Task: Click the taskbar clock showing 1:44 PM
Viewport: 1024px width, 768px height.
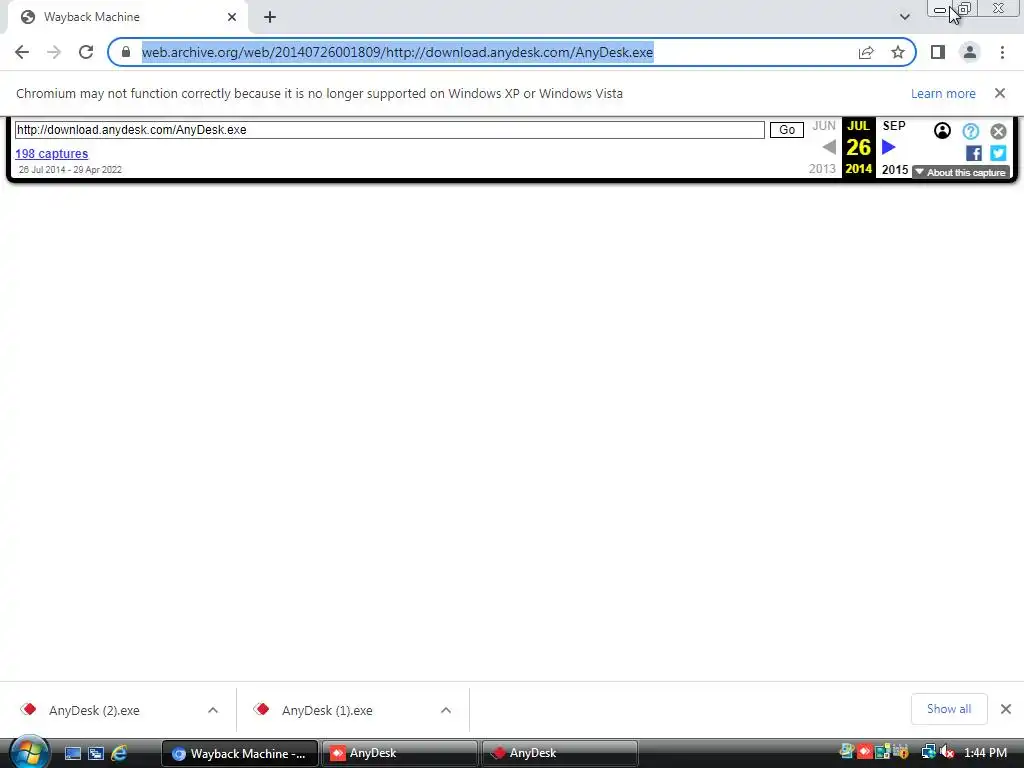Action: [x=985, y=753]
